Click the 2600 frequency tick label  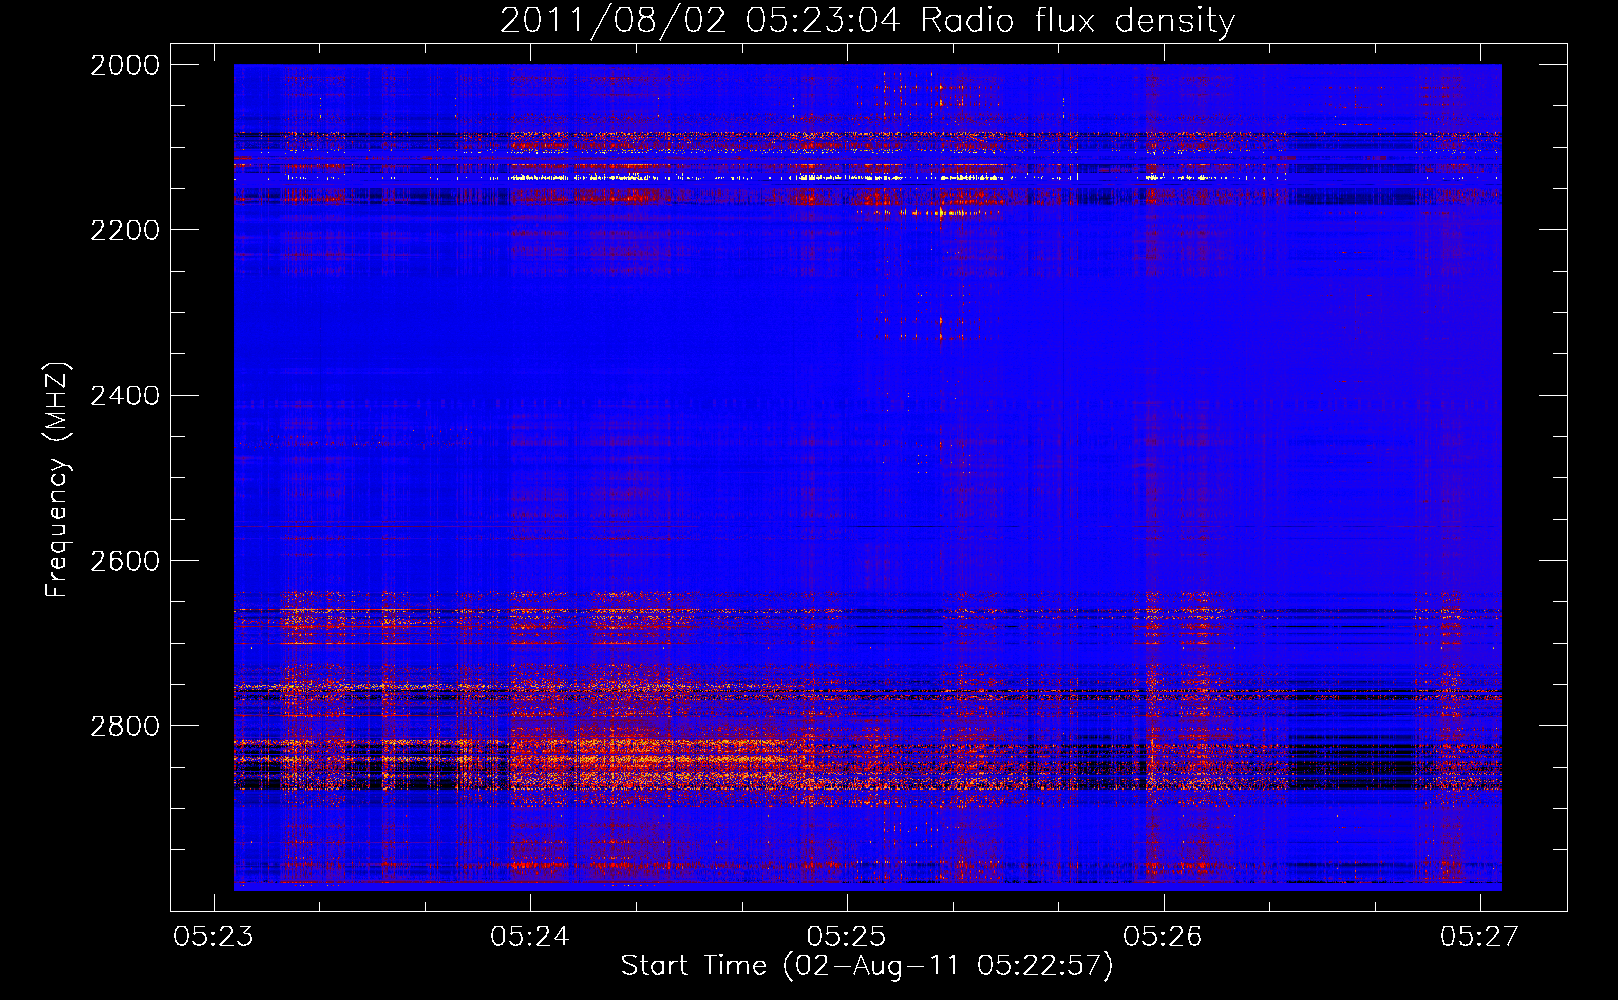(x=125, y=561)
